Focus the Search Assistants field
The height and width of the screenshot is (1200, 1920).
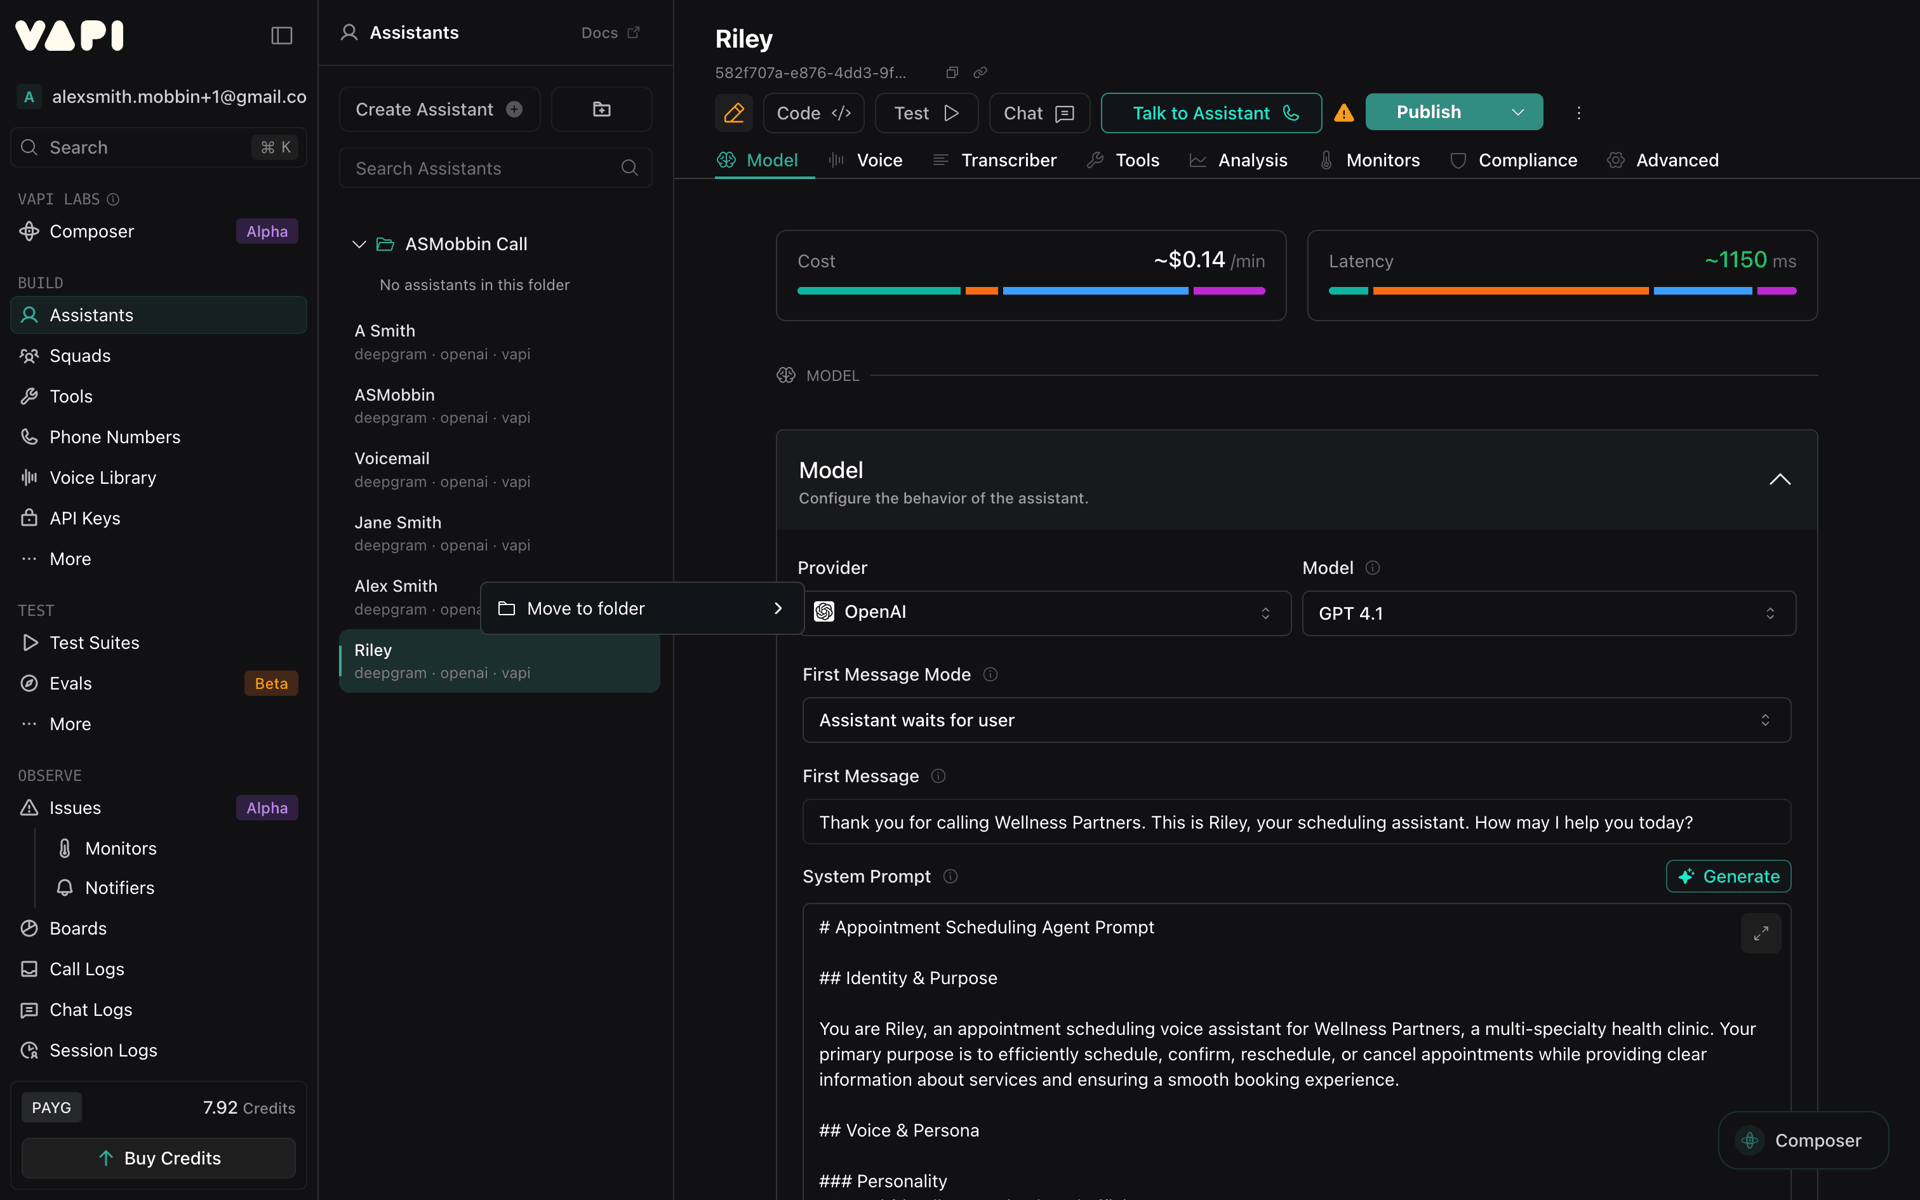click(x=495, y=168)
